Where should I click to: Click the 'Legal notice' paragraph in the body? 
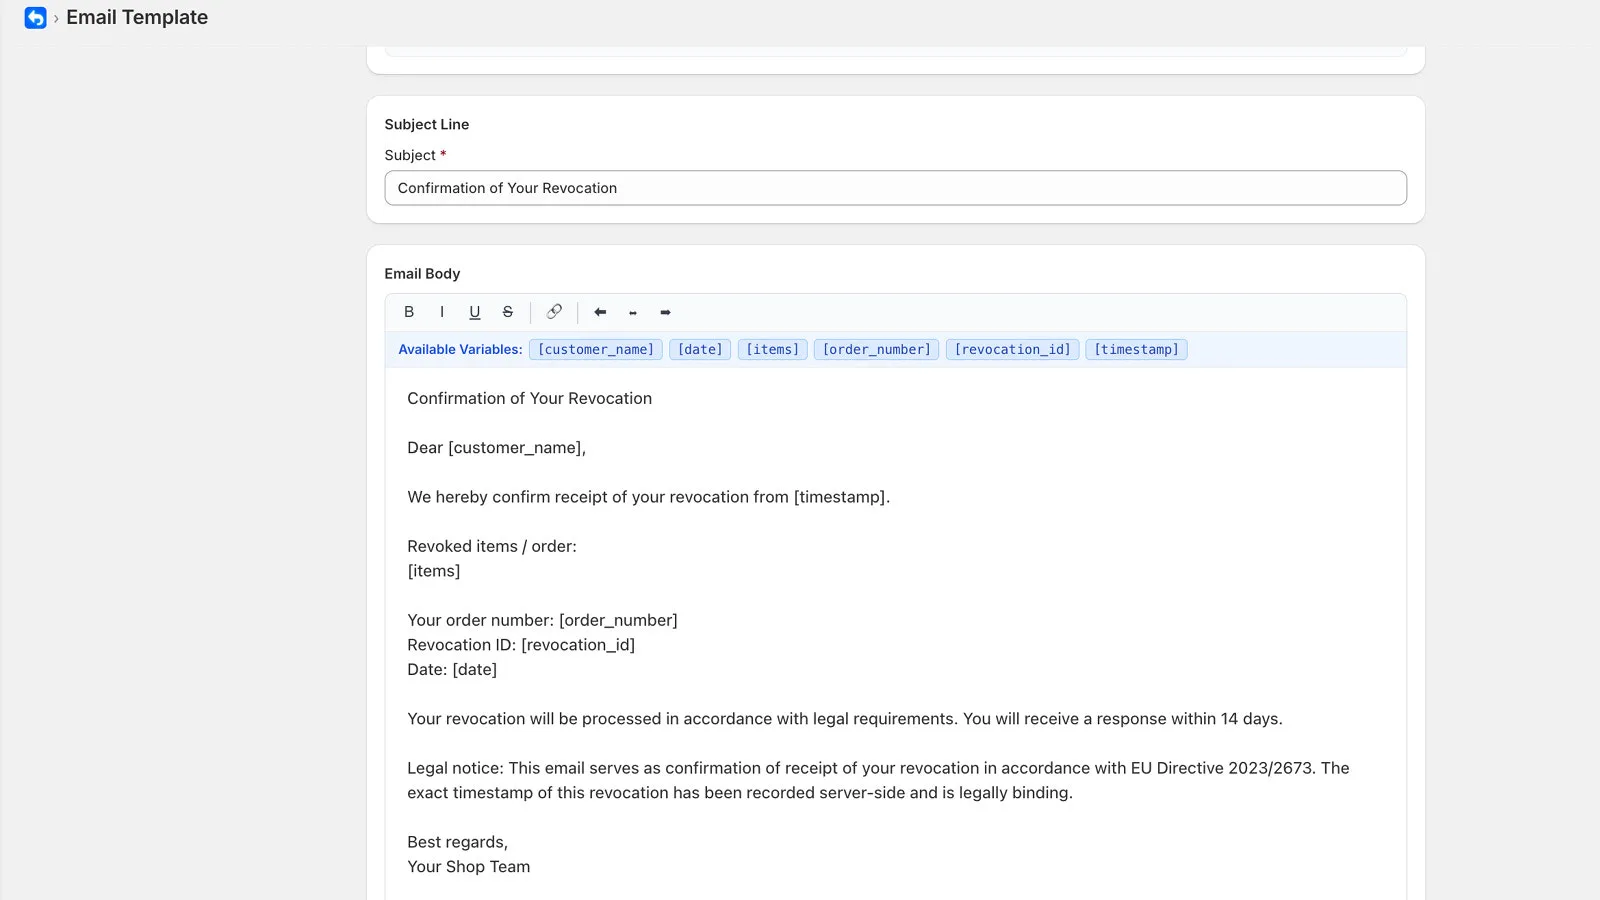[x=878, y=780]
